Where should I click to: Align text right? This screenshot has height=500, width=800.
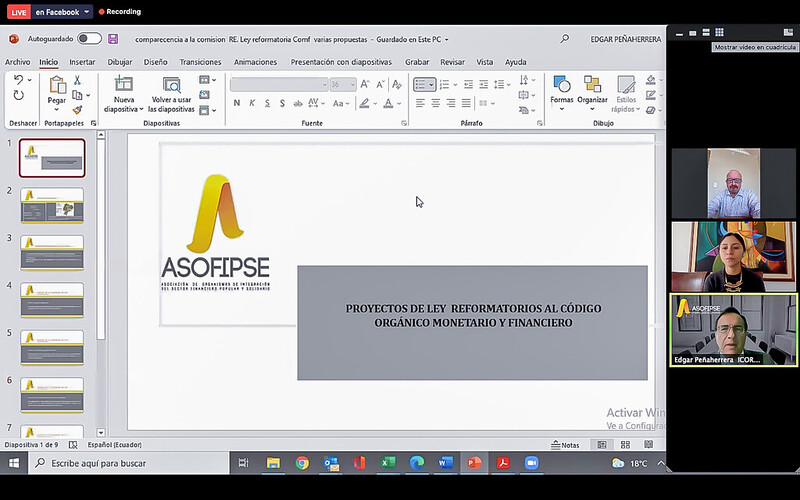coord(451,103)
